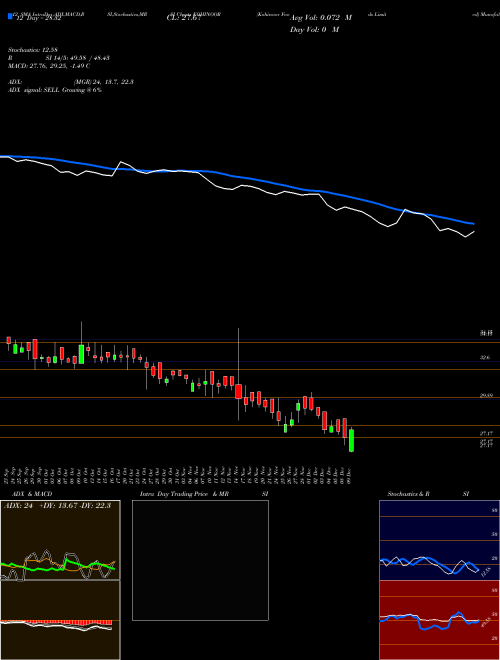Screen dimensions: 500x660
Task: Select the 'Day Vol: 0 M' text
Action: 314,30
